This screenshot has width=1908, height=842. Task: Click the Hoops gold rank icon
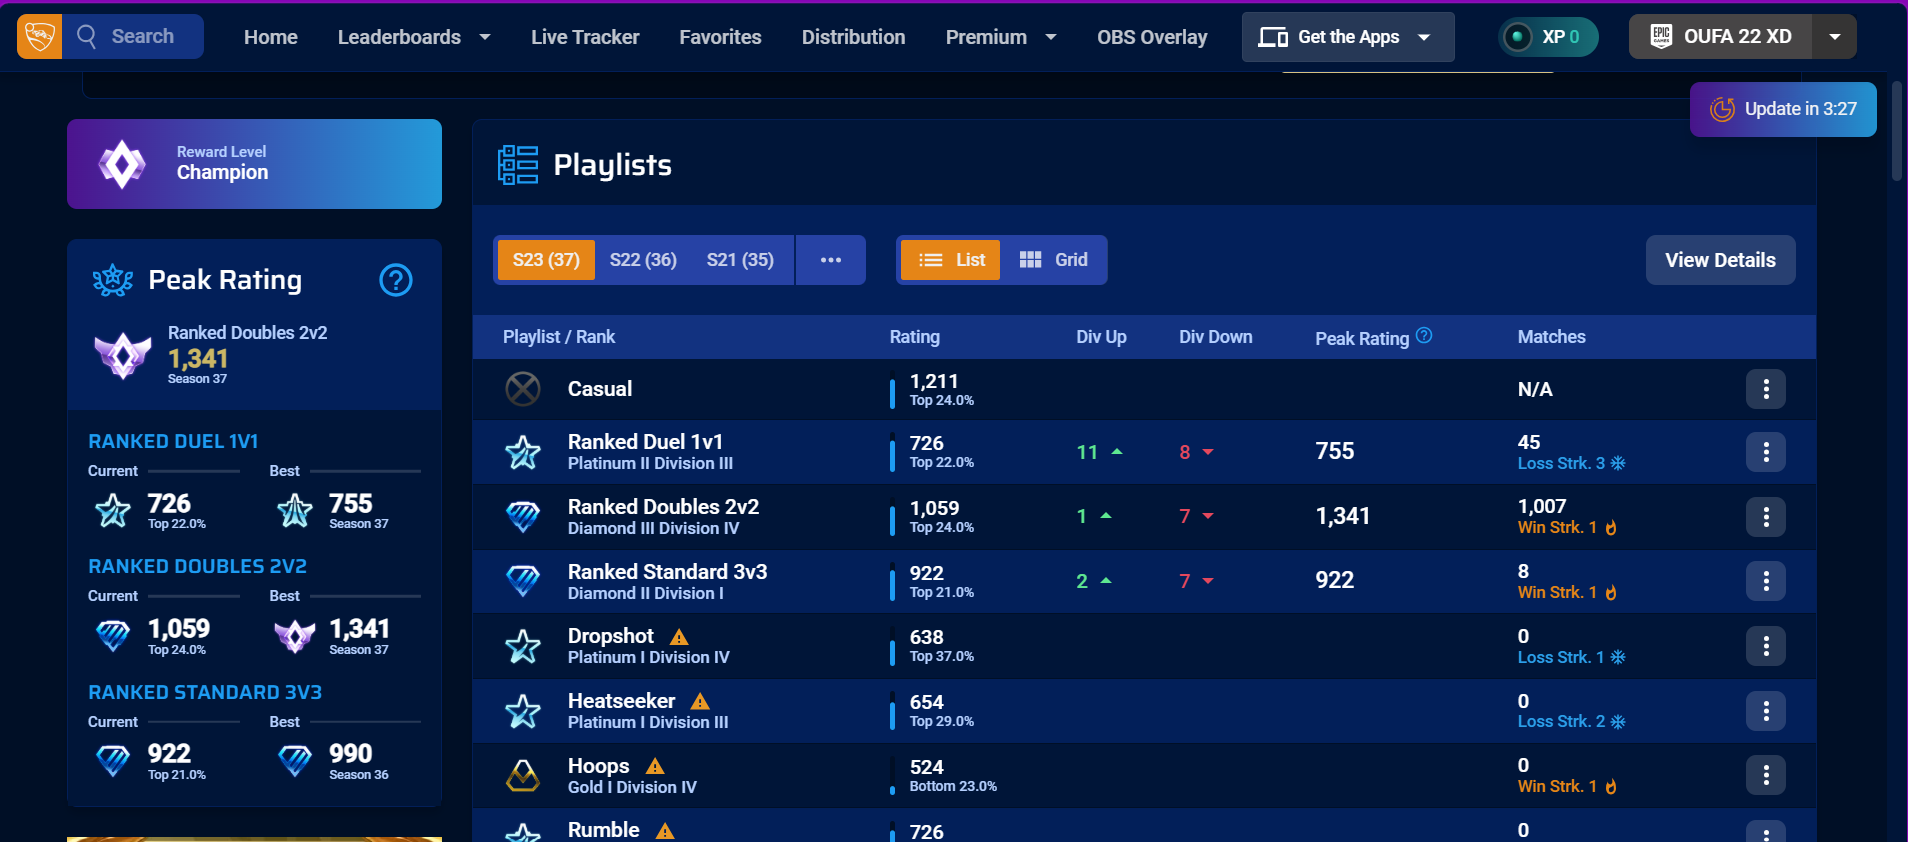tap(523, 775)
